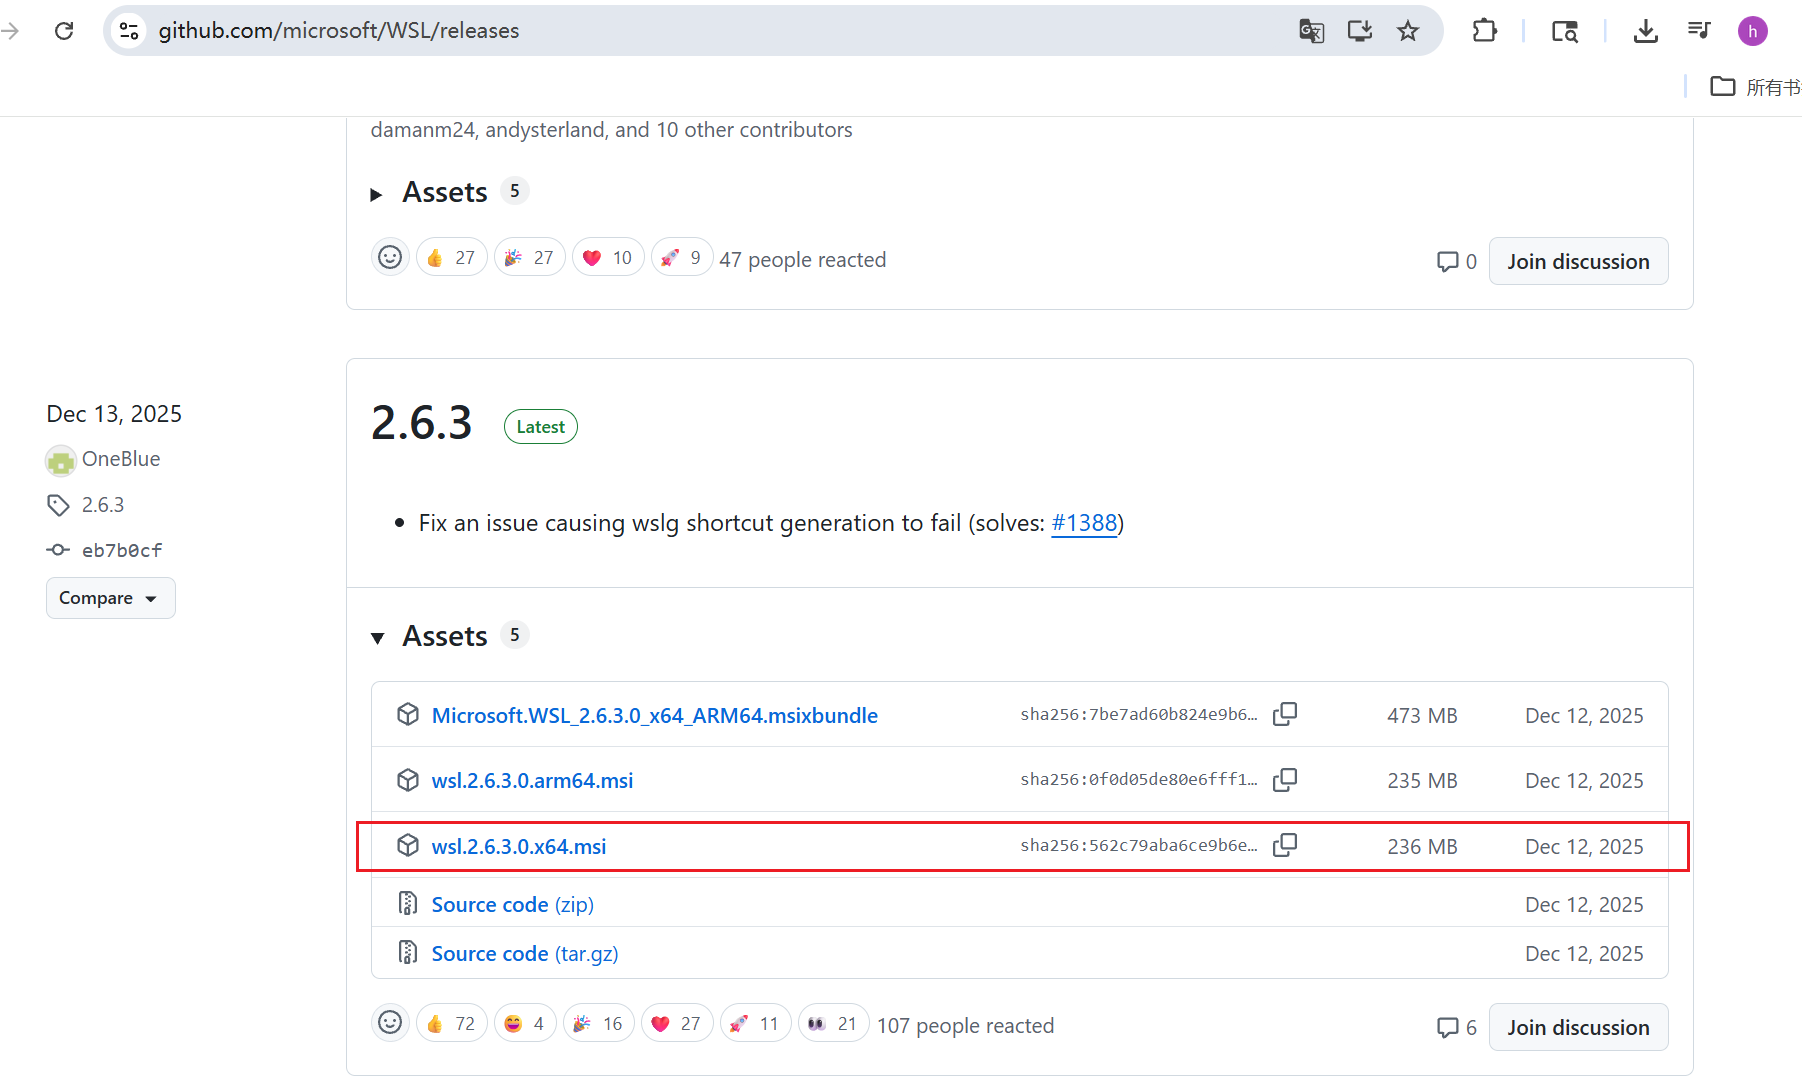Download wsl.2.6.3.0.arm64.msi

[532, 780]
